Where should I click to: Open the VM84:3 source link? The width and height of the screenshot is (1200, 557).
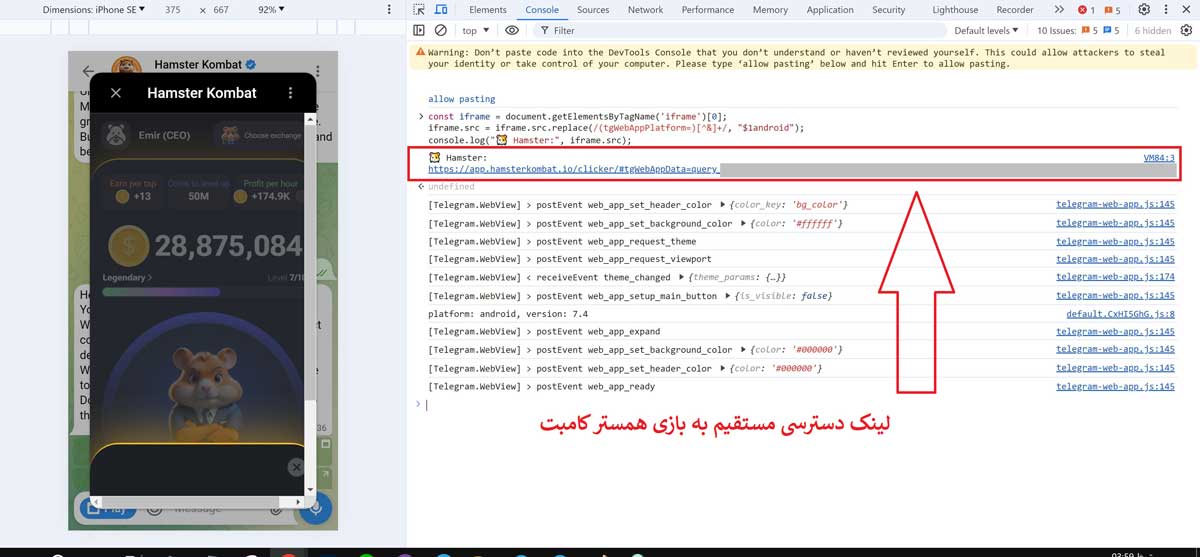pyautogui.click(x=1159, y=158)
